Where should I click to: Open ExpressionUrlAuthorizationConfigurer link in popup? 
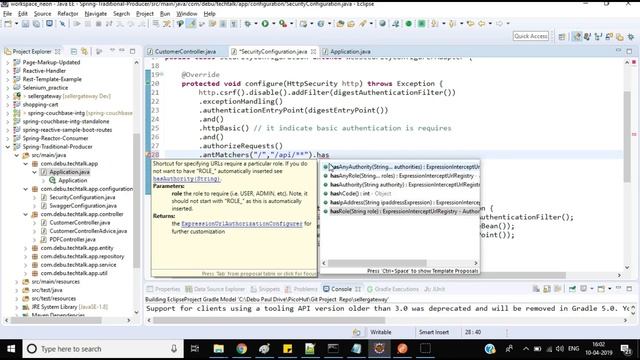[x=242, y=224]
